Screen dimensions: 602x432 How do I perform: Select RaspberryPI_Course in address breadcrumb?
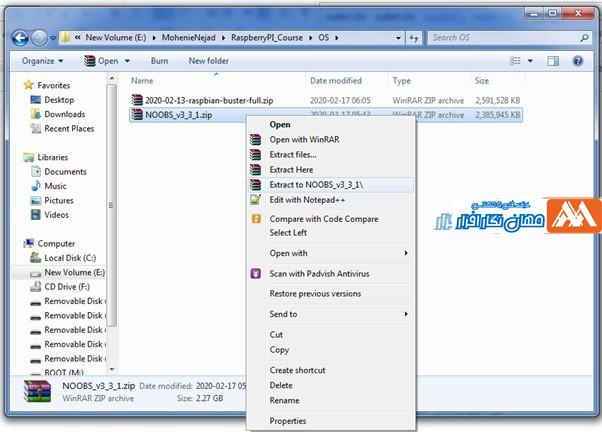266,38
